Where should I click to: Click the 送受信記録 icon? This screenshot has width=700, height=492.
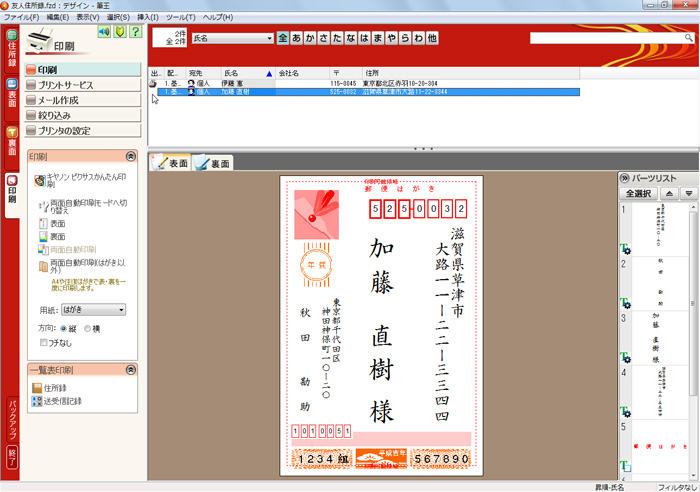click(37, 401)
